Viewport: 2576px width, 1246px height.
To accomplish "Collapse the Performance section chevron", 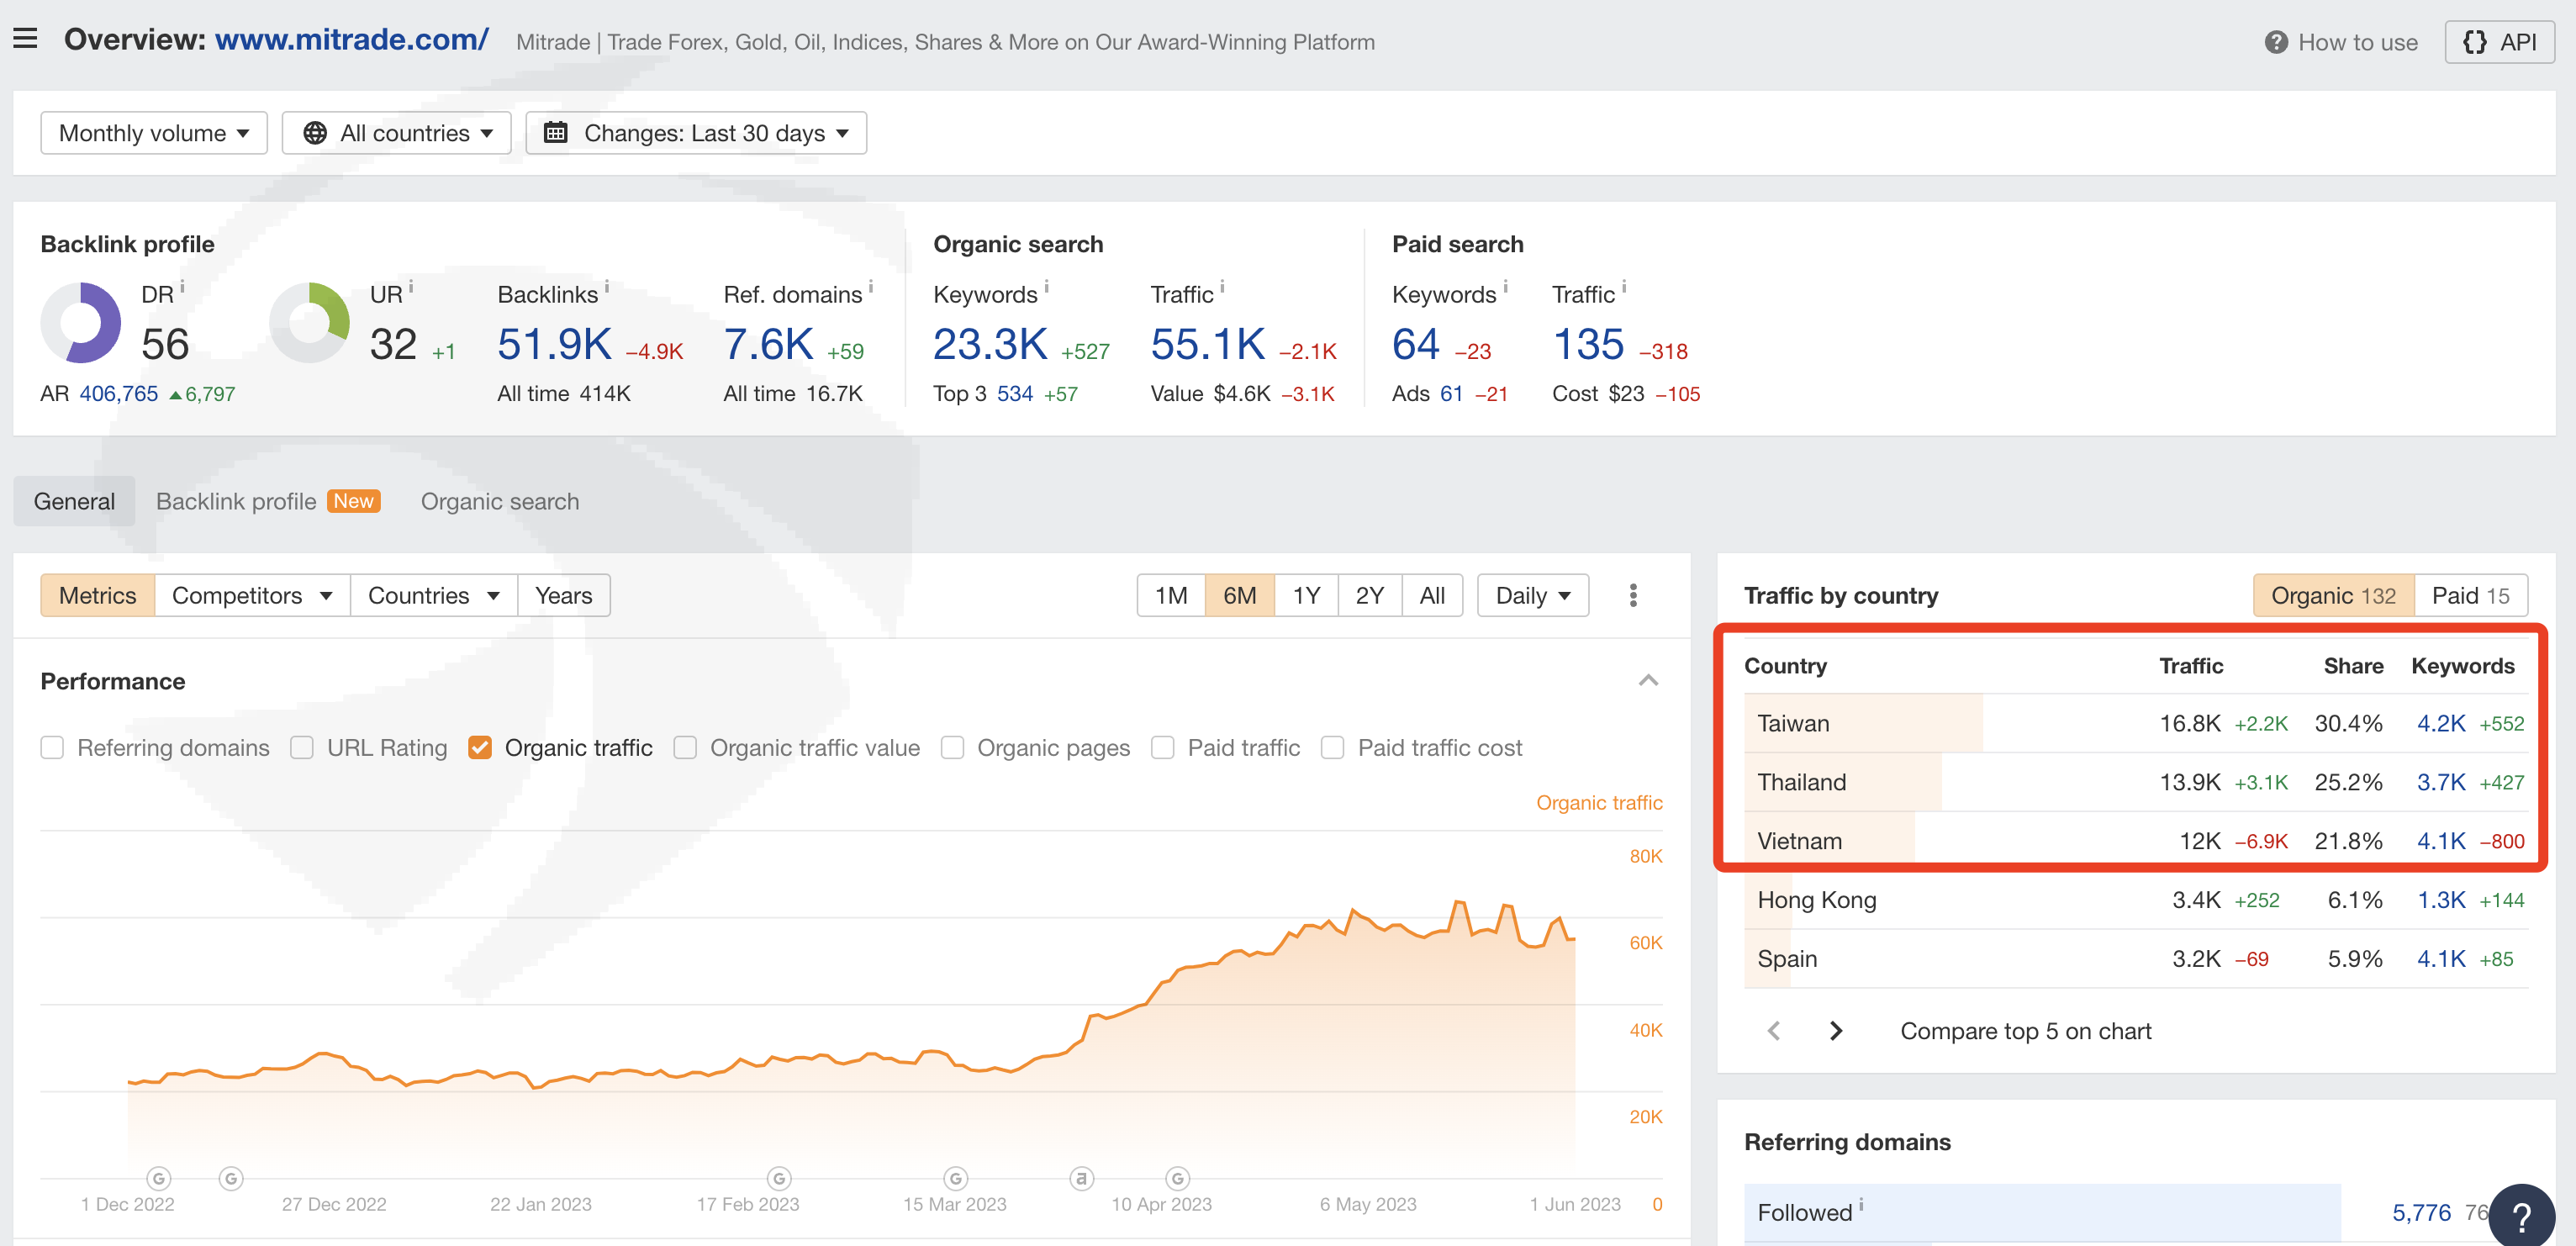I will point(1648,680).
